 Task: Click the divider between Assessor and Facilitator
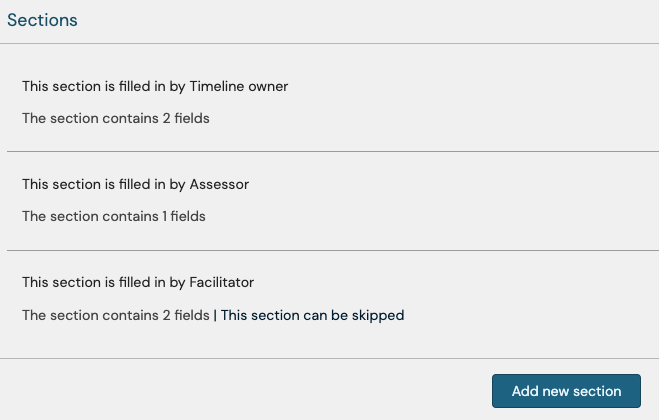tap(330, 250)
